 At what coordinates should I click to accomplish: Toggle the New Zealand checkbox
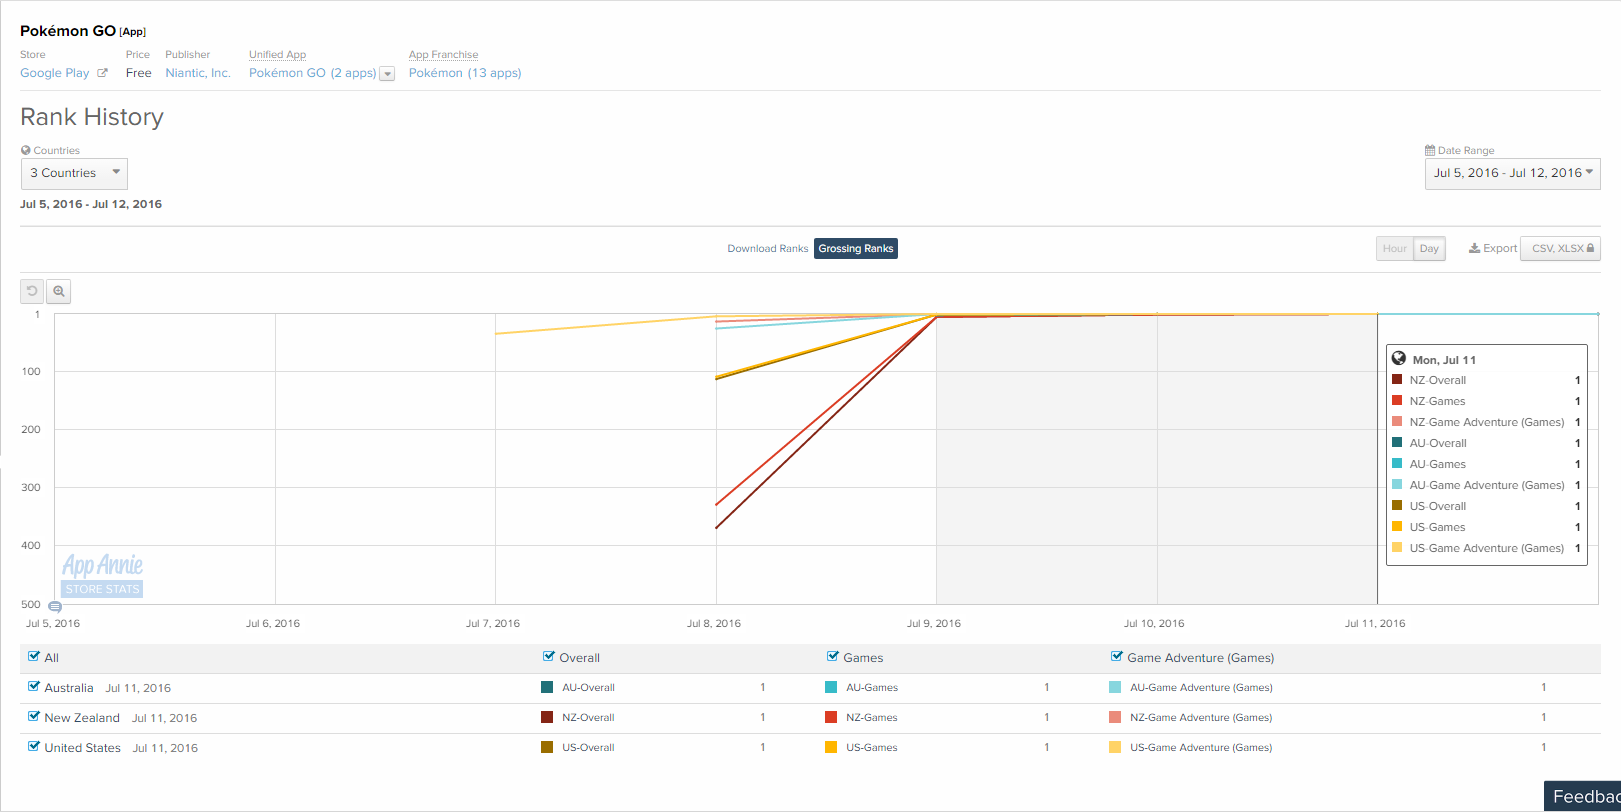click(x=34, y=717)
